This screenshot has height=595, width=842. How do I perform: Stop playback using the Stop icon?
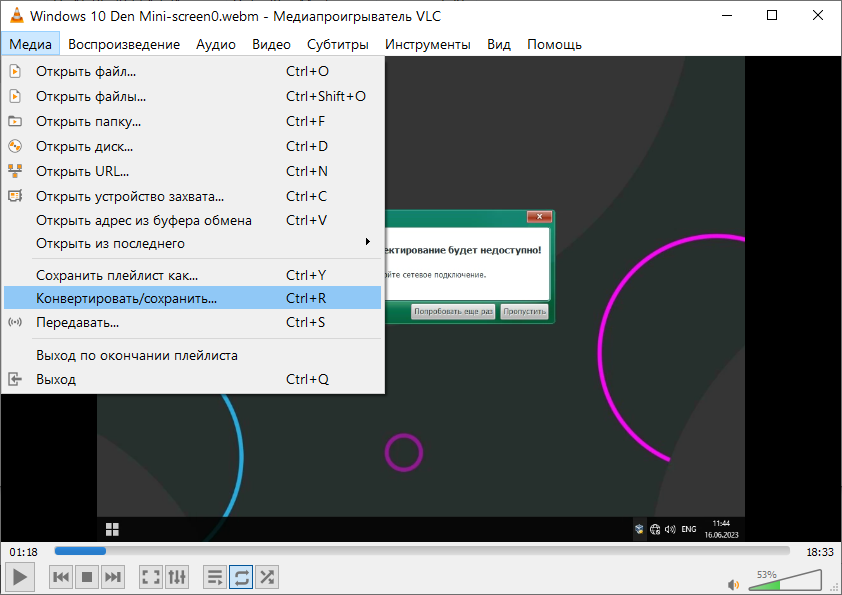pyautogui.click(x=86, y=576)
